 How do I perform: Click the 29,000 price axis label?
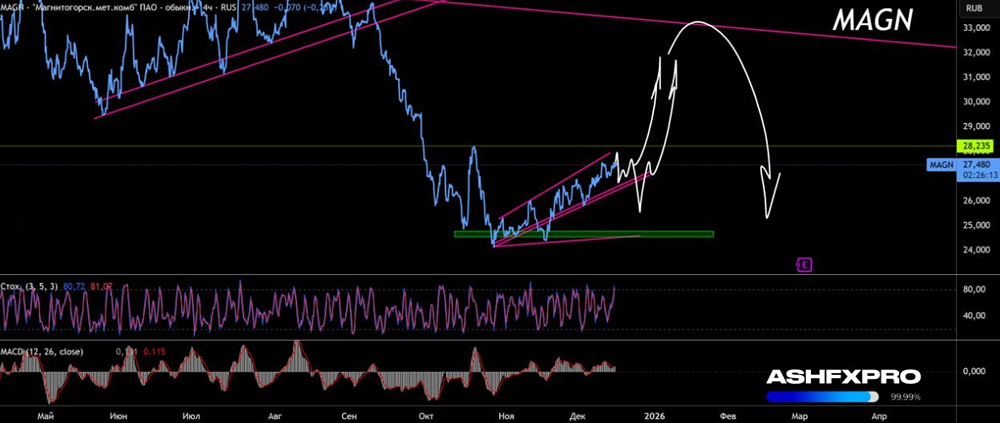pos(976,126)
